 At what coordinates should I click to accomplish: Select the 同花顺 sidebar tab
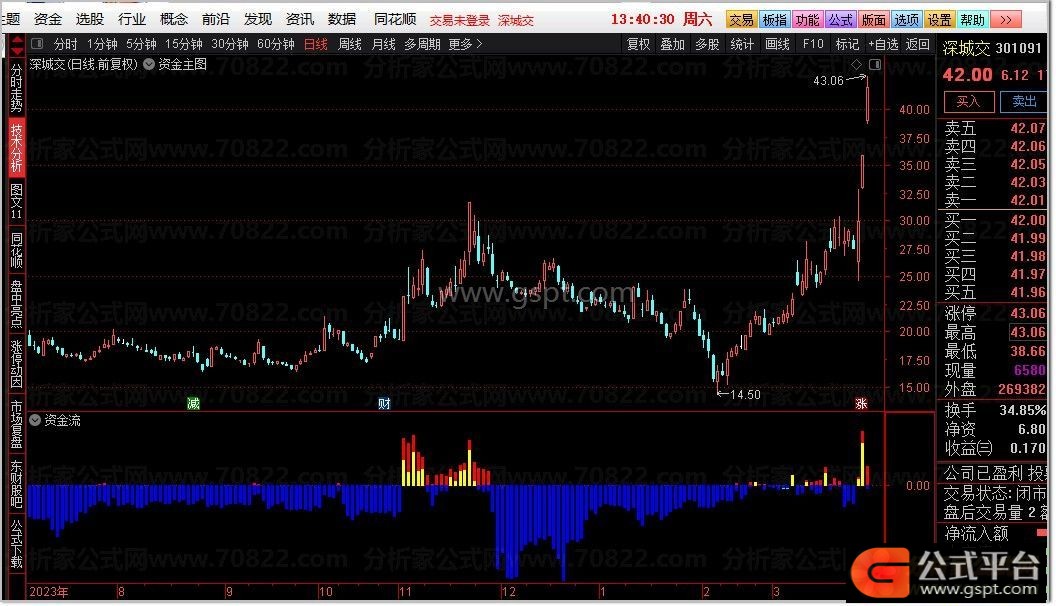pyautogui.click(x=16, y=250)
